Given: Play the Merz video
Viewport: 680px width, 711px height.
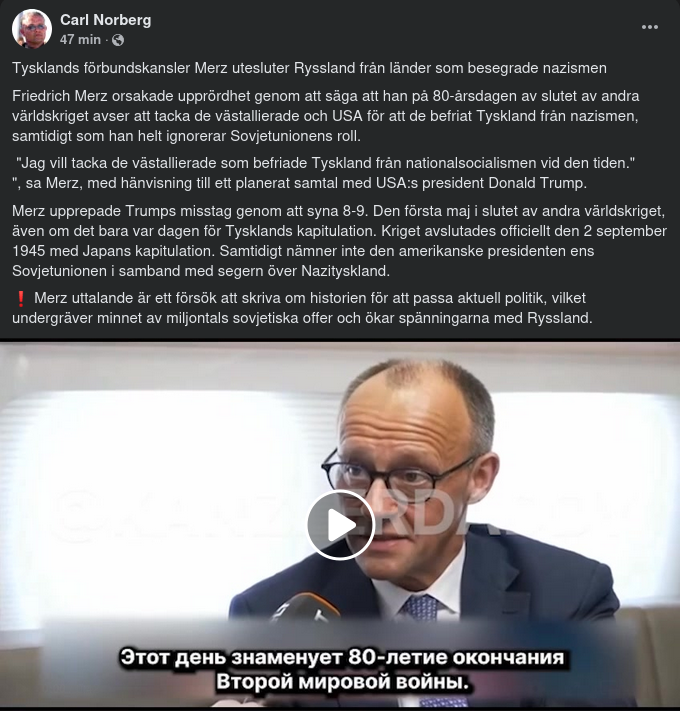Looking at the screenshot, I should [341, 525].
